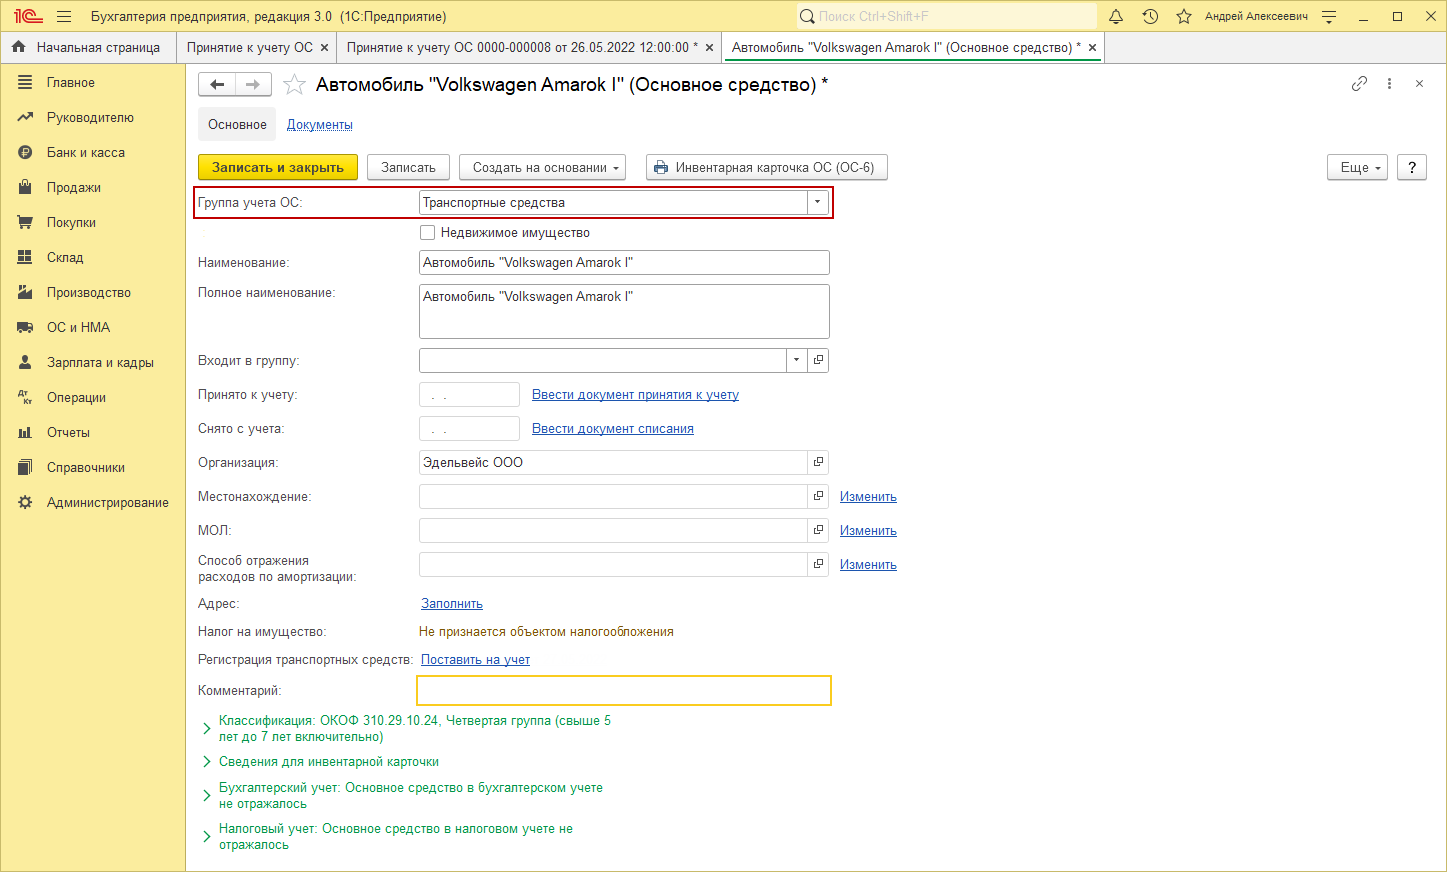Click Поставить на учет link
1447x872 pixels.
coord(475,659)
